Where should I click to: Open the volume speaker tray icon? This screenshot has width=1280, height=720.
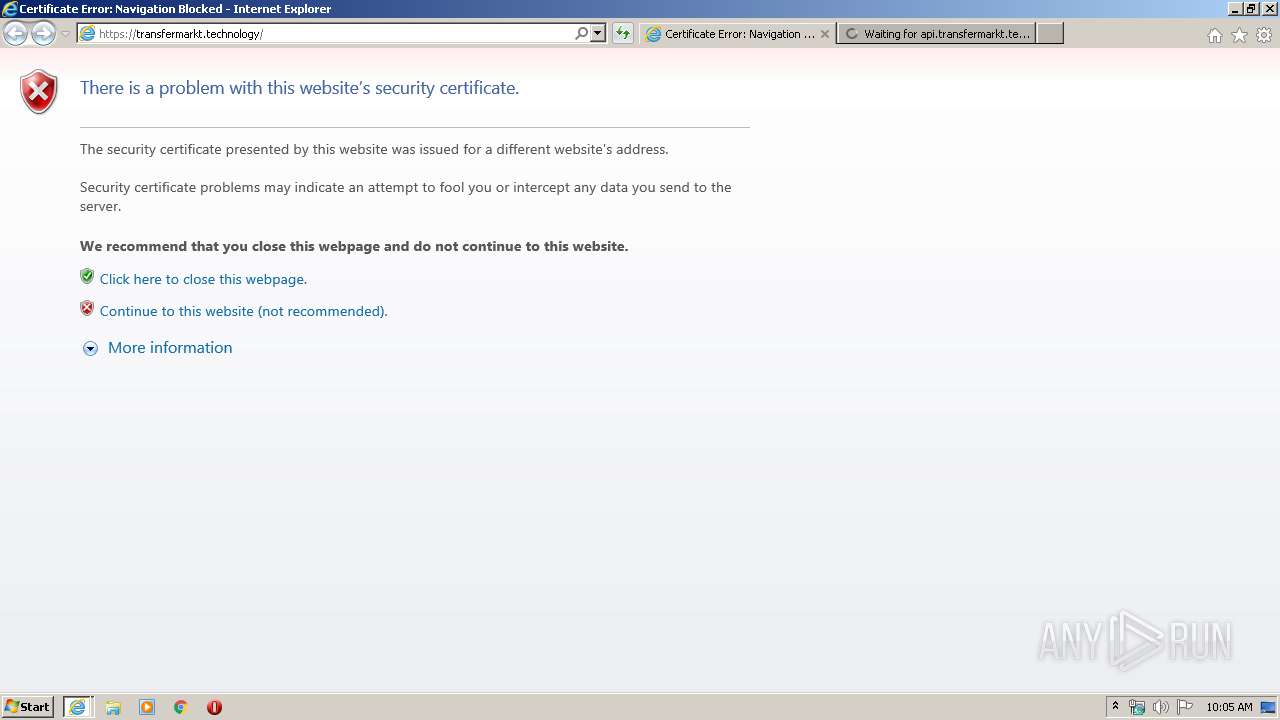point(1161,707)
